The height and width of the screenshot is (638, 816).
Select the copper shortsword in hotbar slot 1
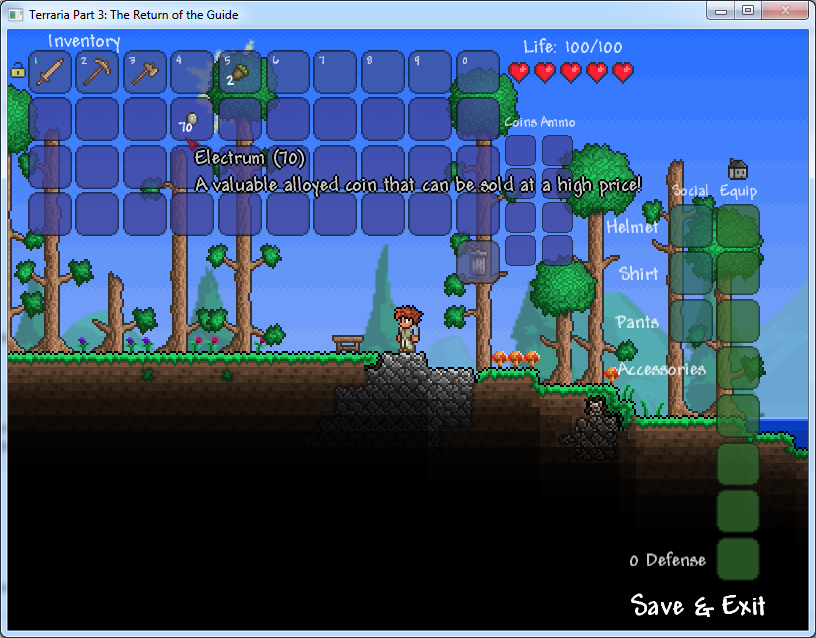point(49,72)
